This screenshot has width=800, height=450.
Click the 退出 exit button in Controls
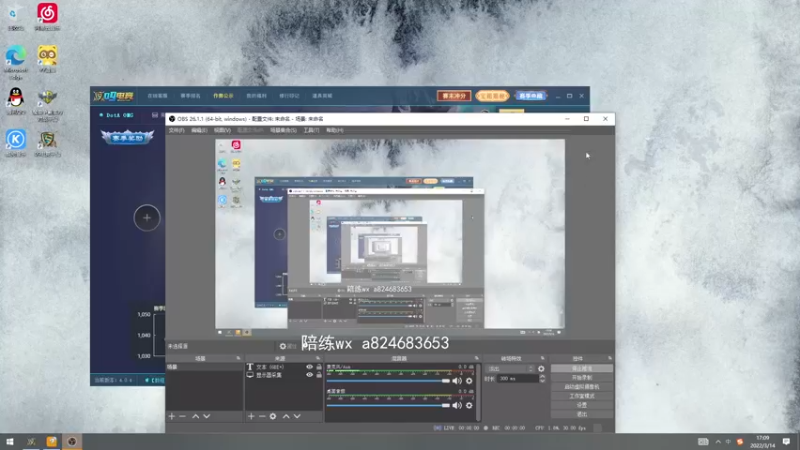tap(582, 414)
